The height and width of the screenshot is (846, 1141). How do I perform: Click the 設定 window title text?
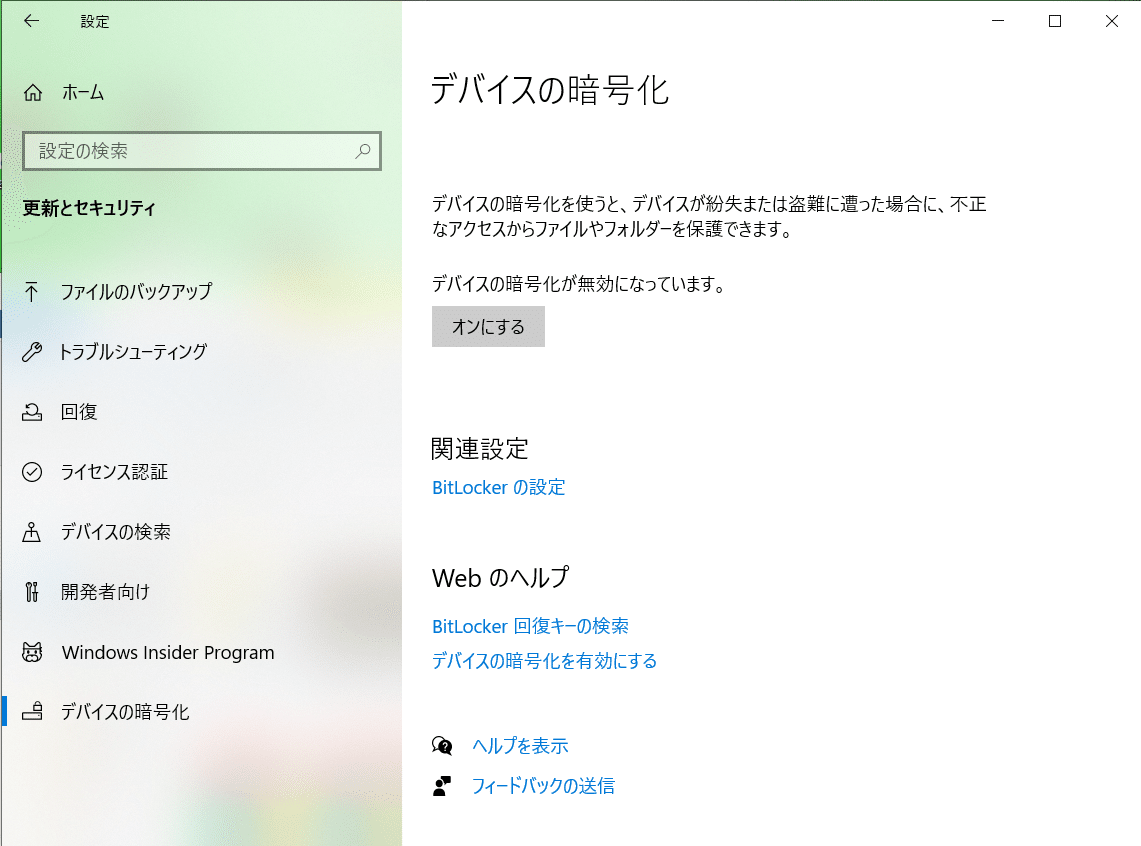pyautogui.click(x=95, y=22)
